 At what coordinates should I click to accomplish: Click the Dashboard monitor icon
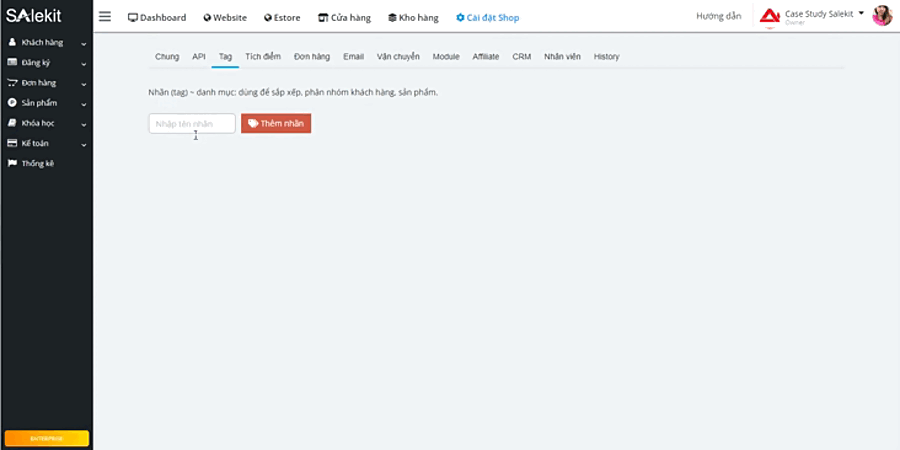pyautogui.click(x=133, y=18)
